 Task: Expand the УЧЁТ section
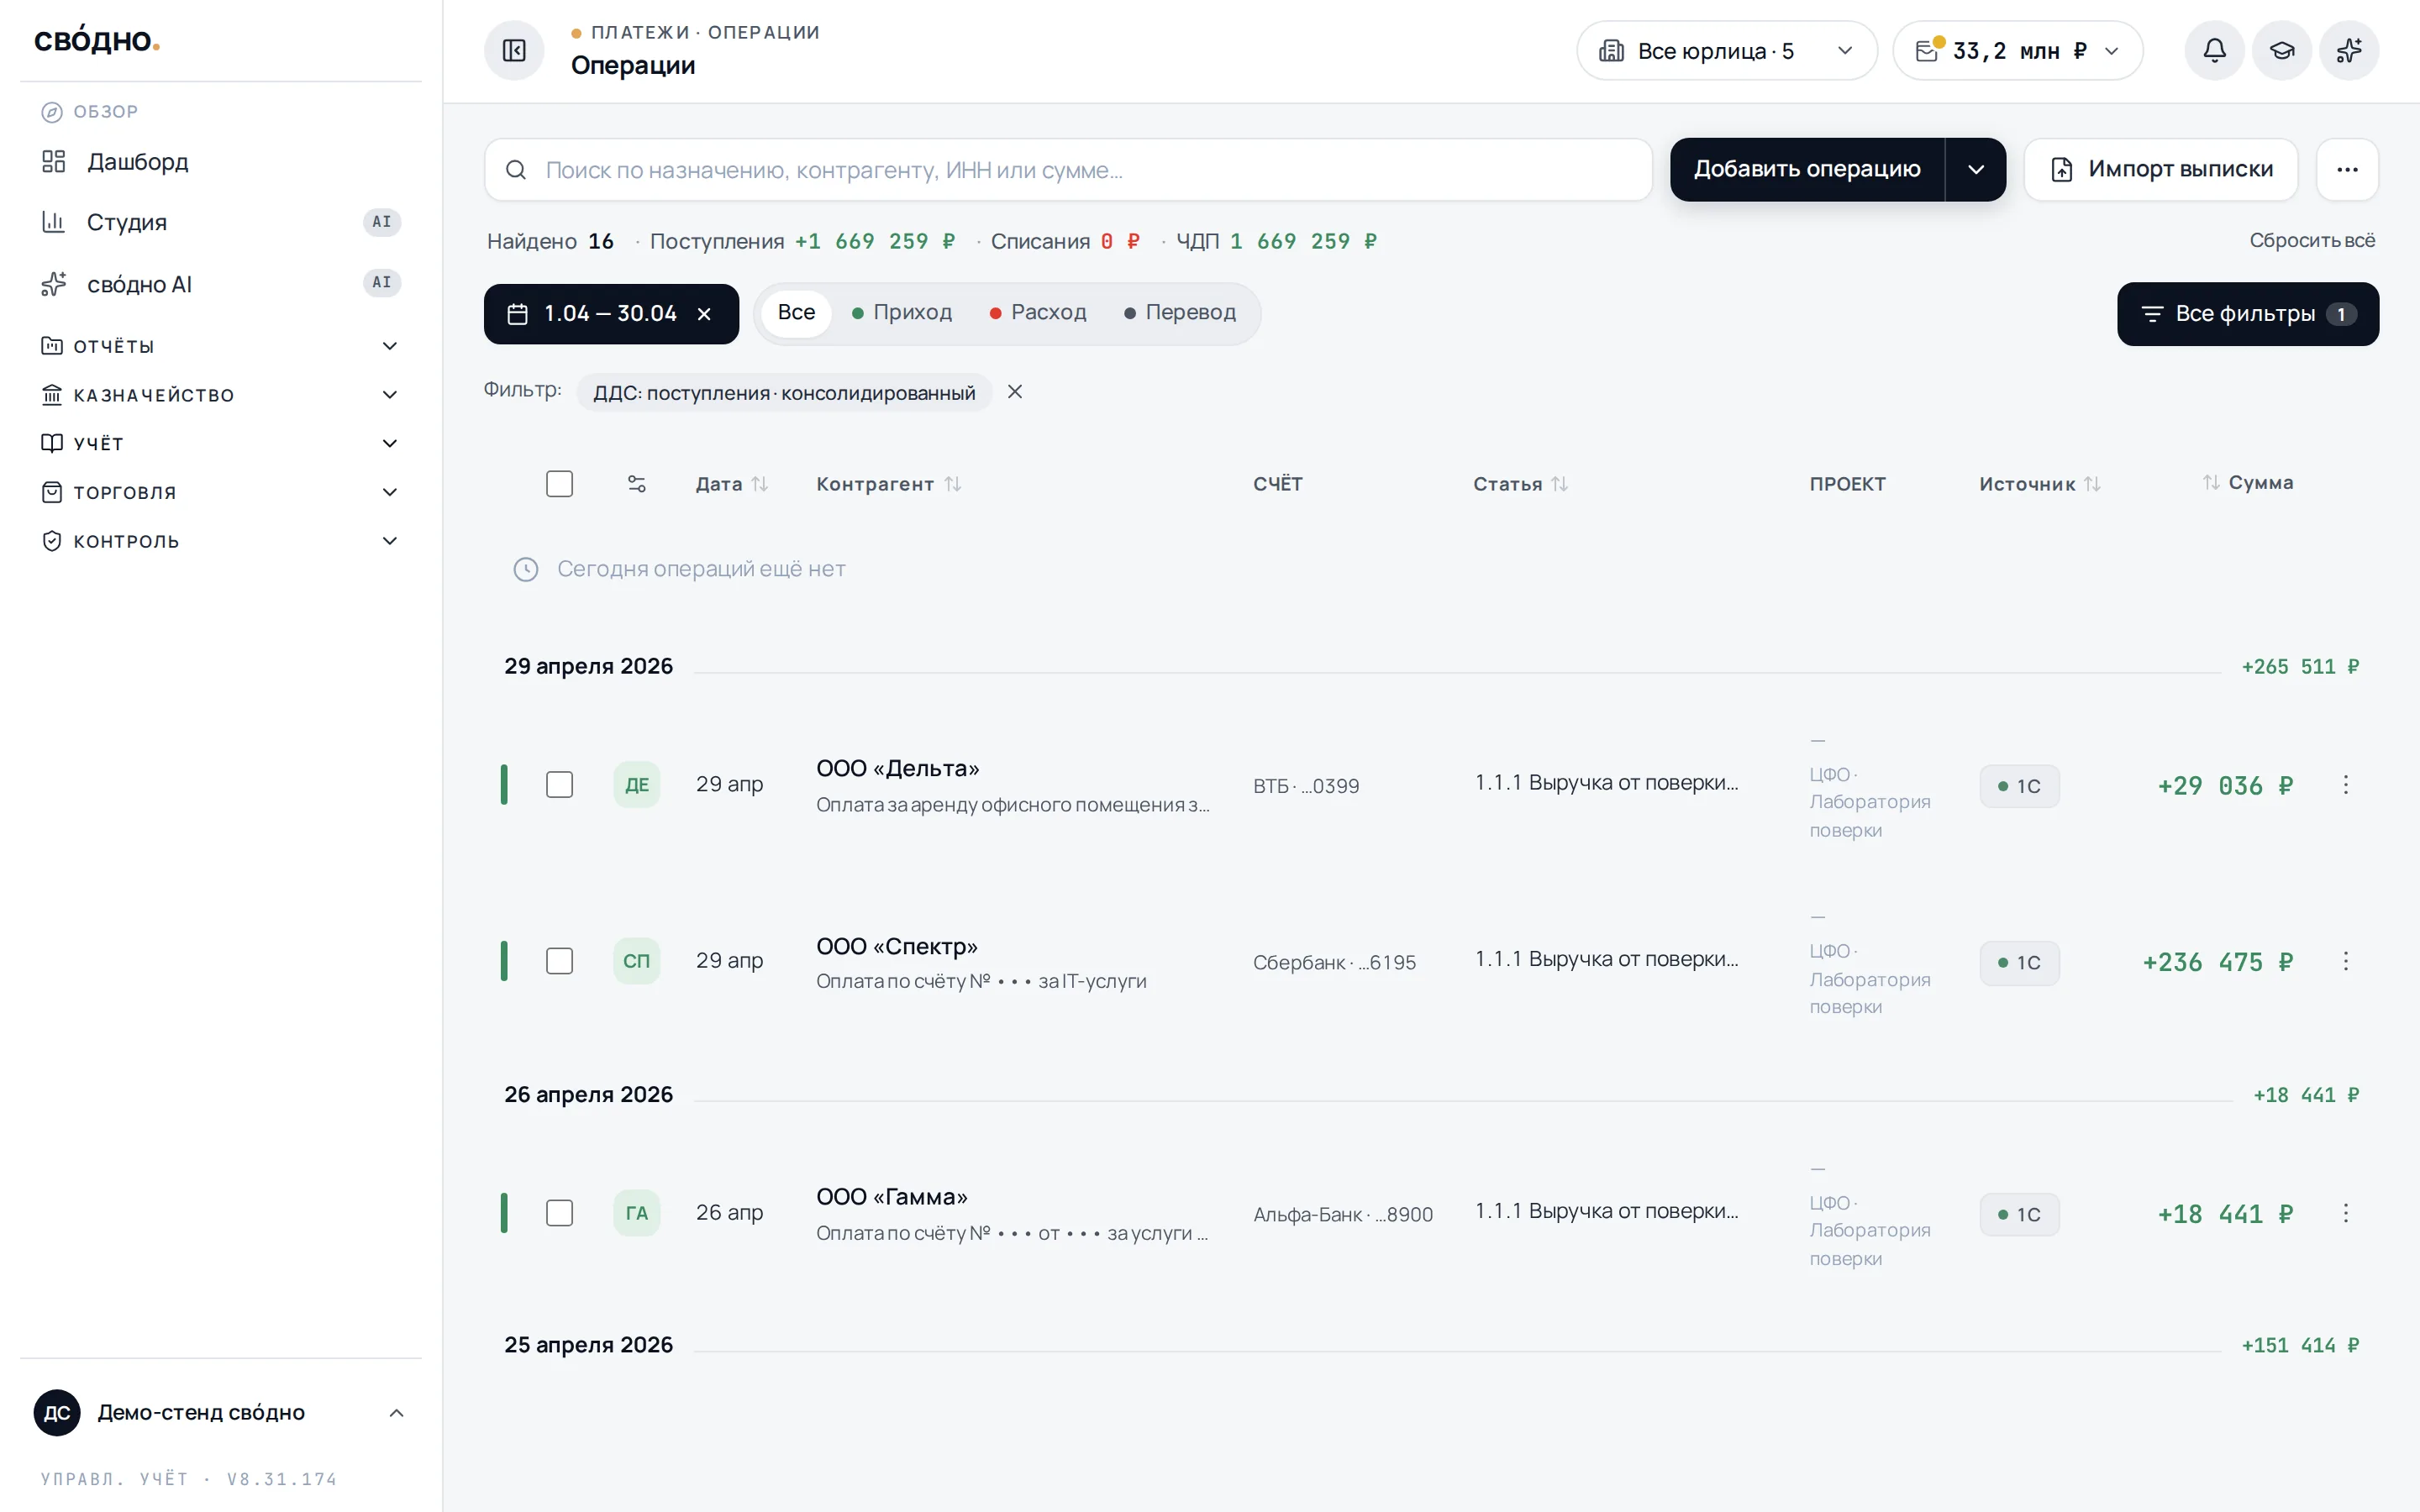220,443
